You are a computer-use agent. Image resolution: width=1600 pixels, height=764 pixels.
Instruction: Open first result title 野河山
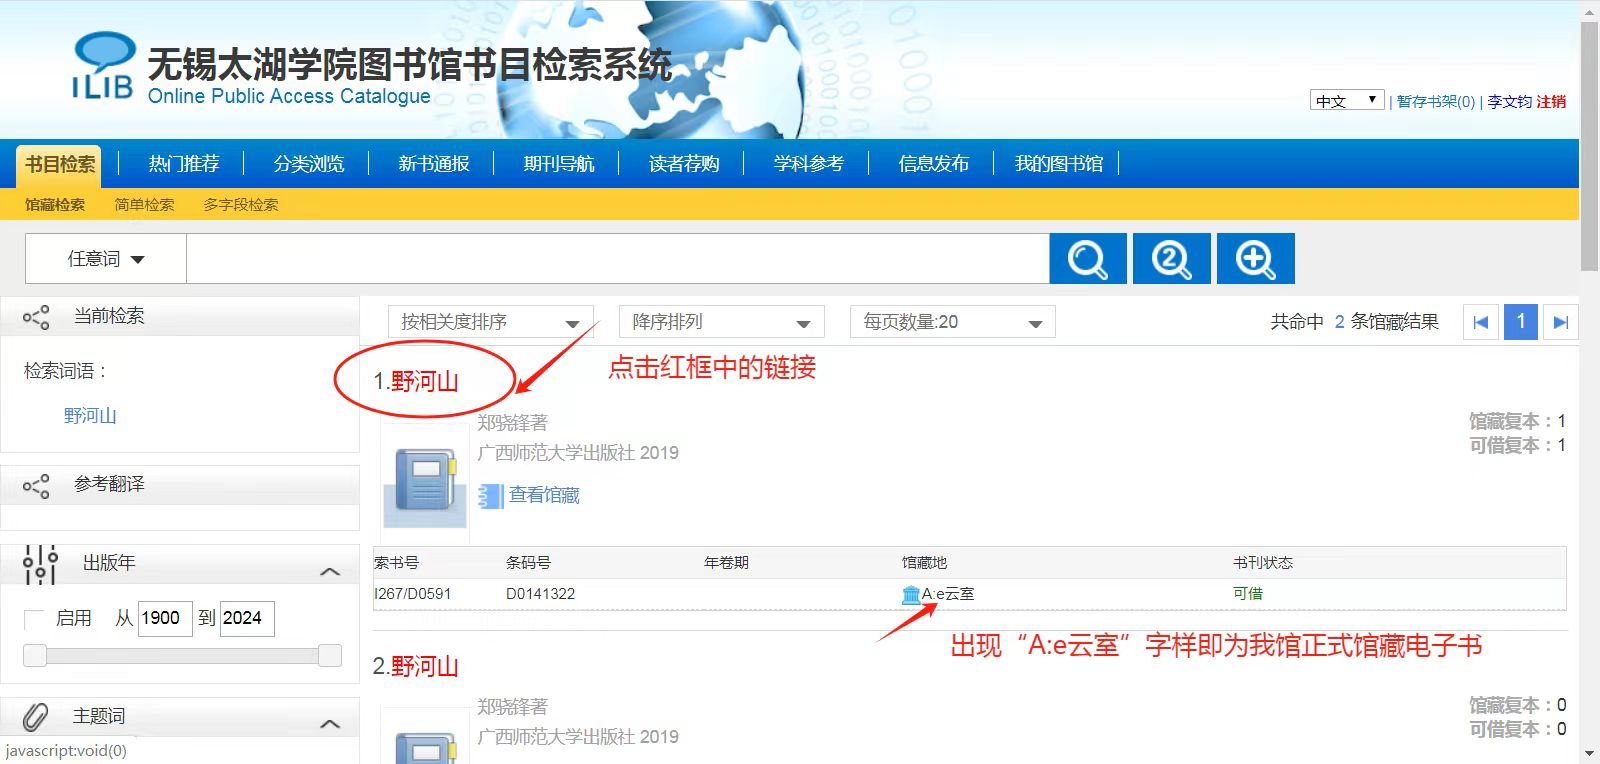click(424, 381)
